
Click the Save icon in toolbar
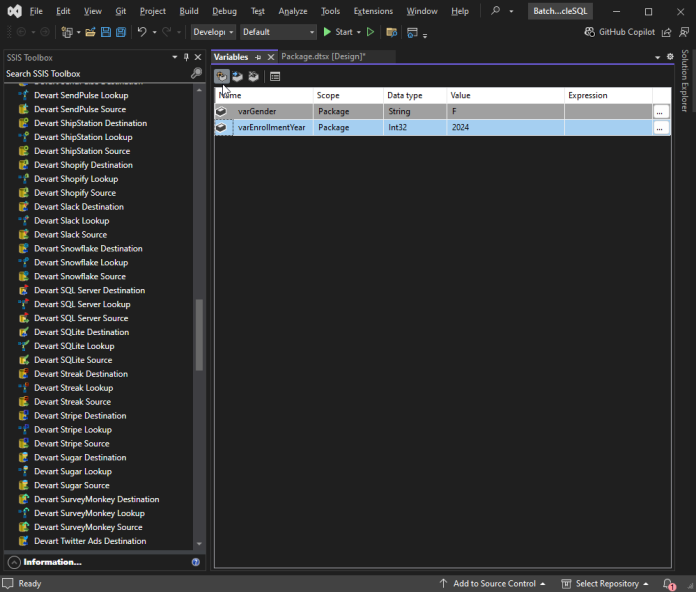coord(106,32)
